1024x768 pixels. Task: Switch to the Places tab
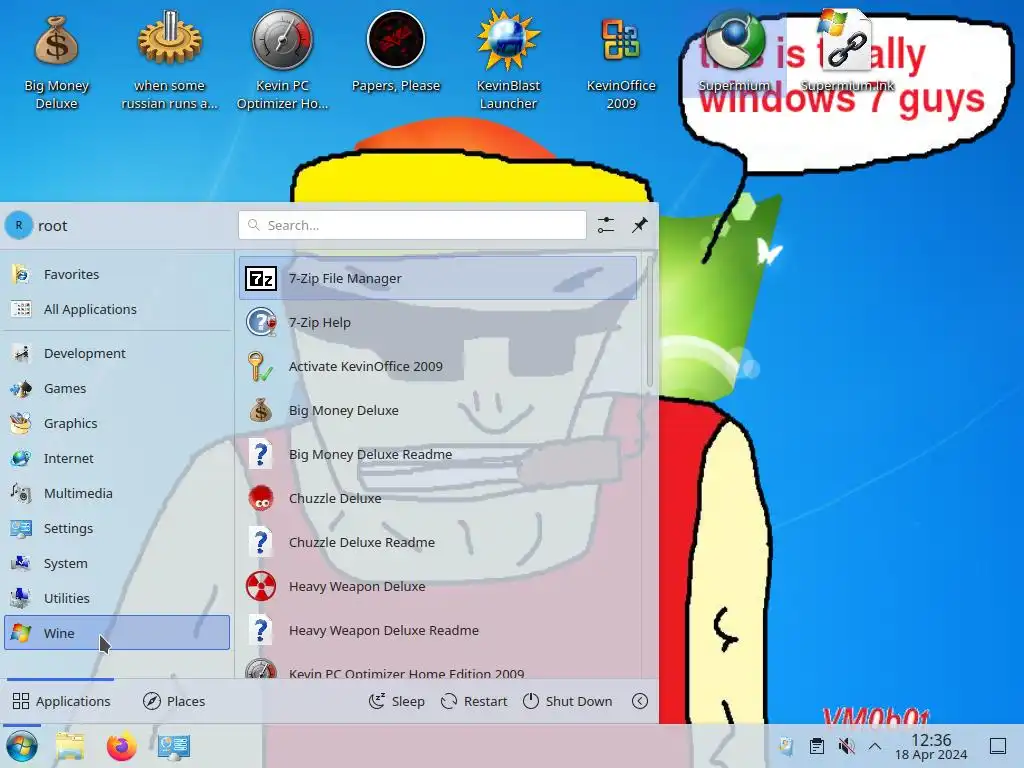[174, 701]
